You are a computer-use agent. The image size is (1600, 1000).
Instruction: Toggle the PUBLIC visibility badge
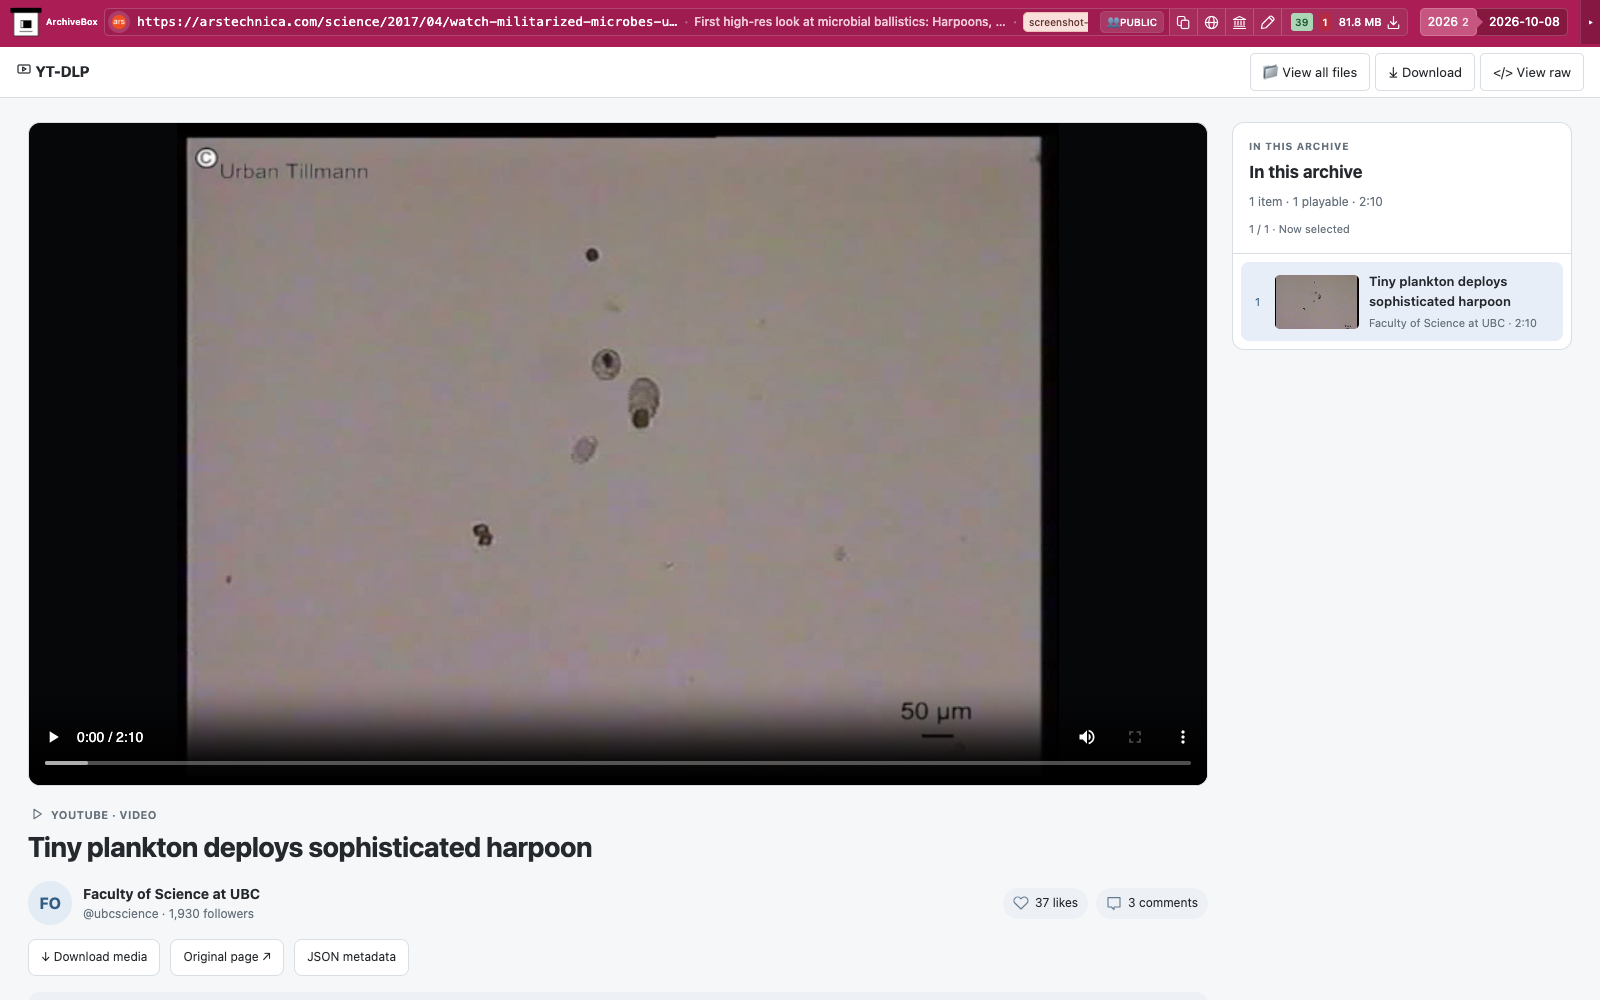click(x=1132, y=22)
